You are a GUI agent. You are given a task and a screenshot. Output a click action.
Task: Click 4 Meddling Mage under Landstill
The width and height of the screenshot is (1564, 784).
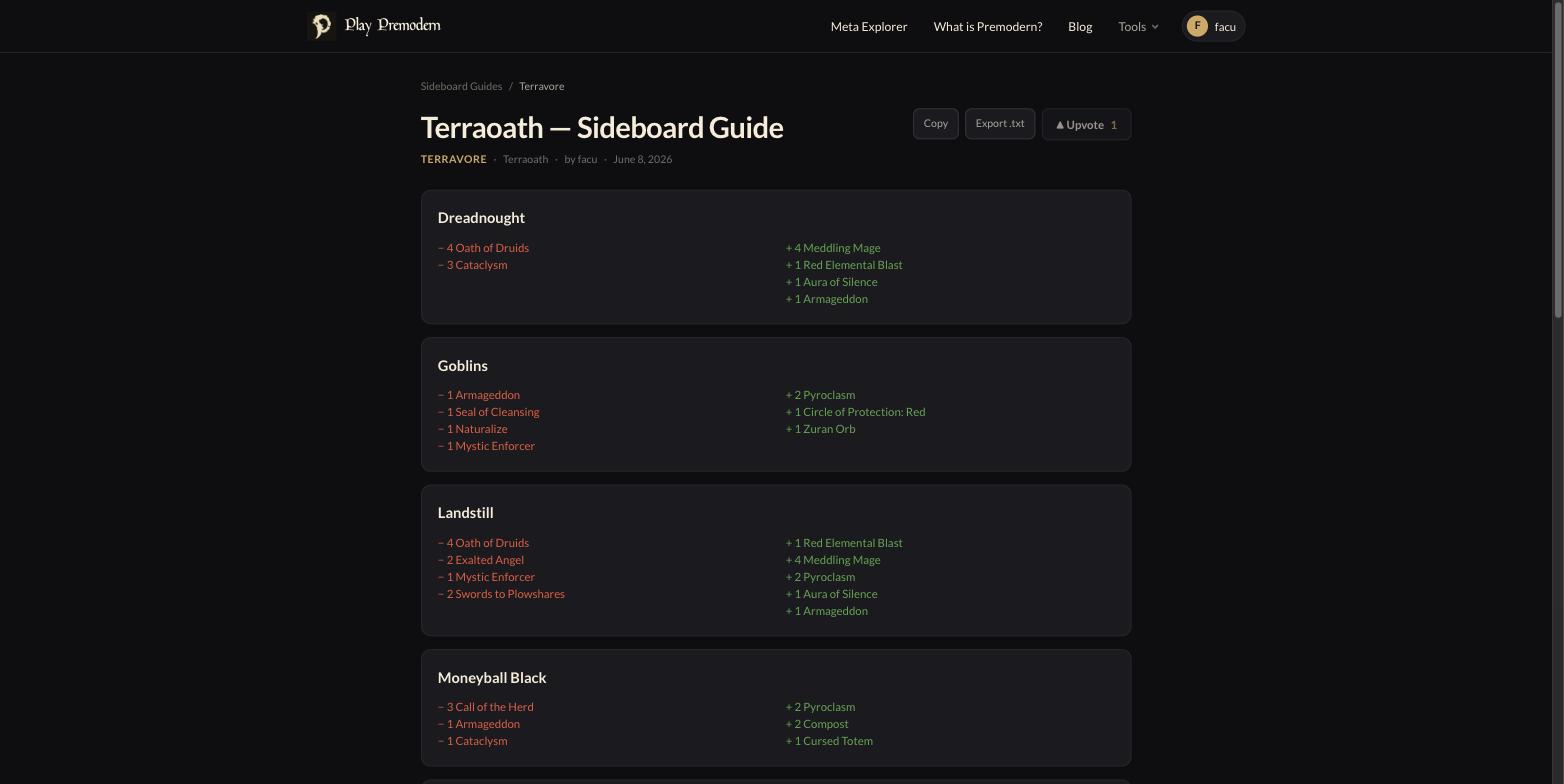pyautogui.click(x=833, y=560)
